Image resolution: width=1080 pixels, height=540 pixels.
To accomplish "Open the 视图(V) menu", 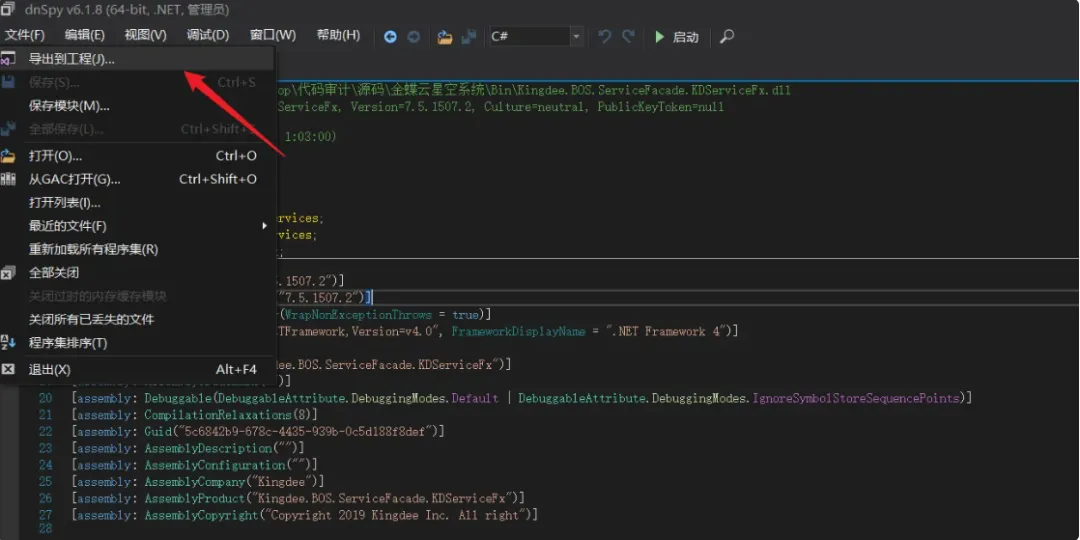I will point(145,35).
